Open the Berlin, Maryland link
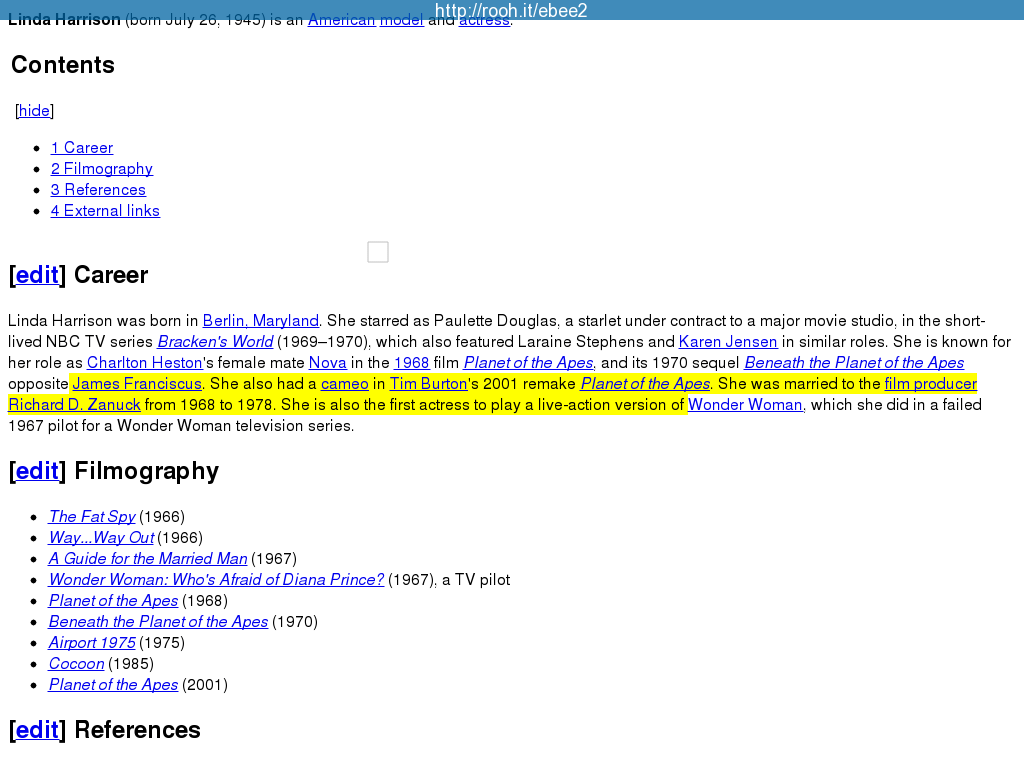Image resolution: width=1024 pixels, height=768 pixels. tap(260, 321)
